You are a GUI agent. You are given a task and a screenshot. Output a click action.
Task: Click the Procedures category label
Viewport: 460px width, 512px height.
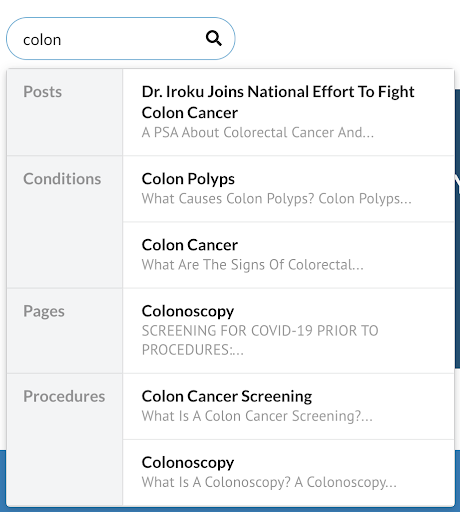(64, 396)
